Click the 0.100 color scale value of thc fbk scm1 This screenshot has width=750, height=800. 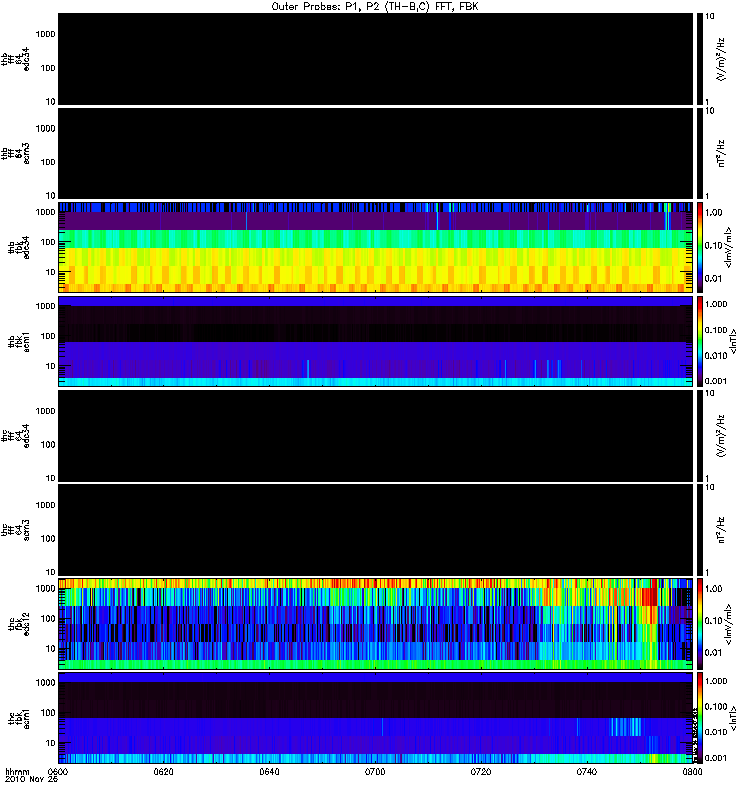(716, 707)
